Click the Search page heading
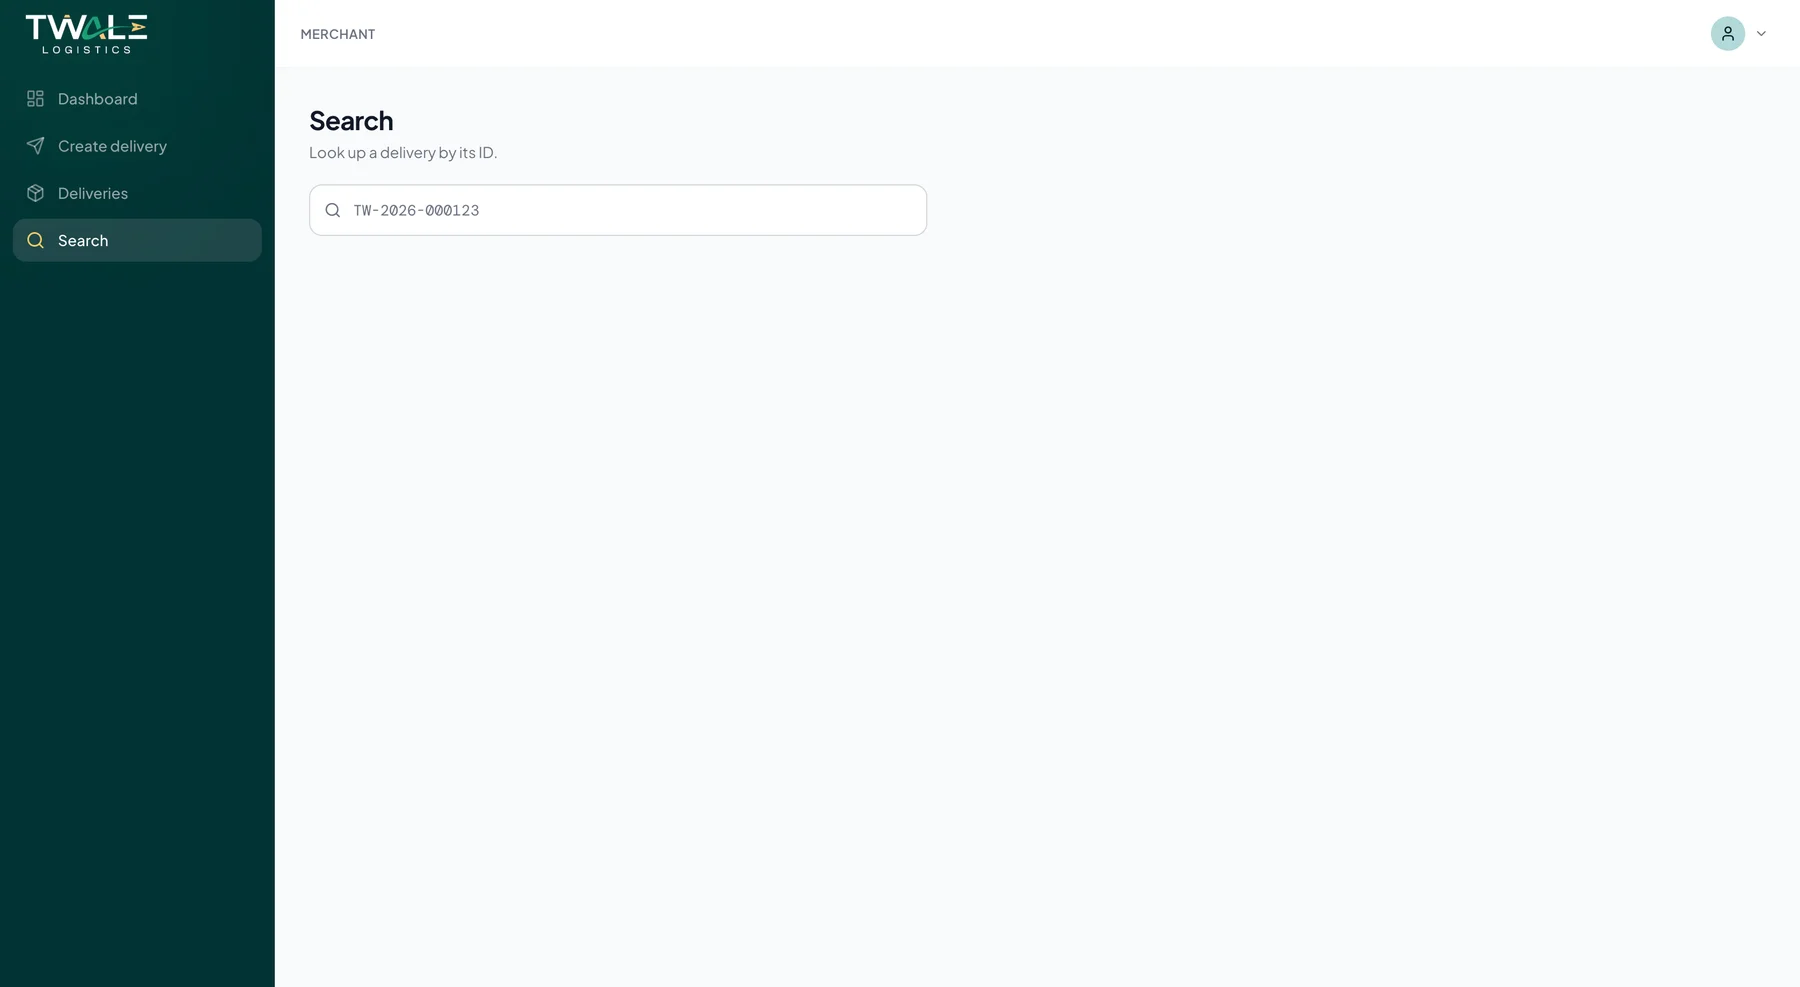 (x=351, y=121)
